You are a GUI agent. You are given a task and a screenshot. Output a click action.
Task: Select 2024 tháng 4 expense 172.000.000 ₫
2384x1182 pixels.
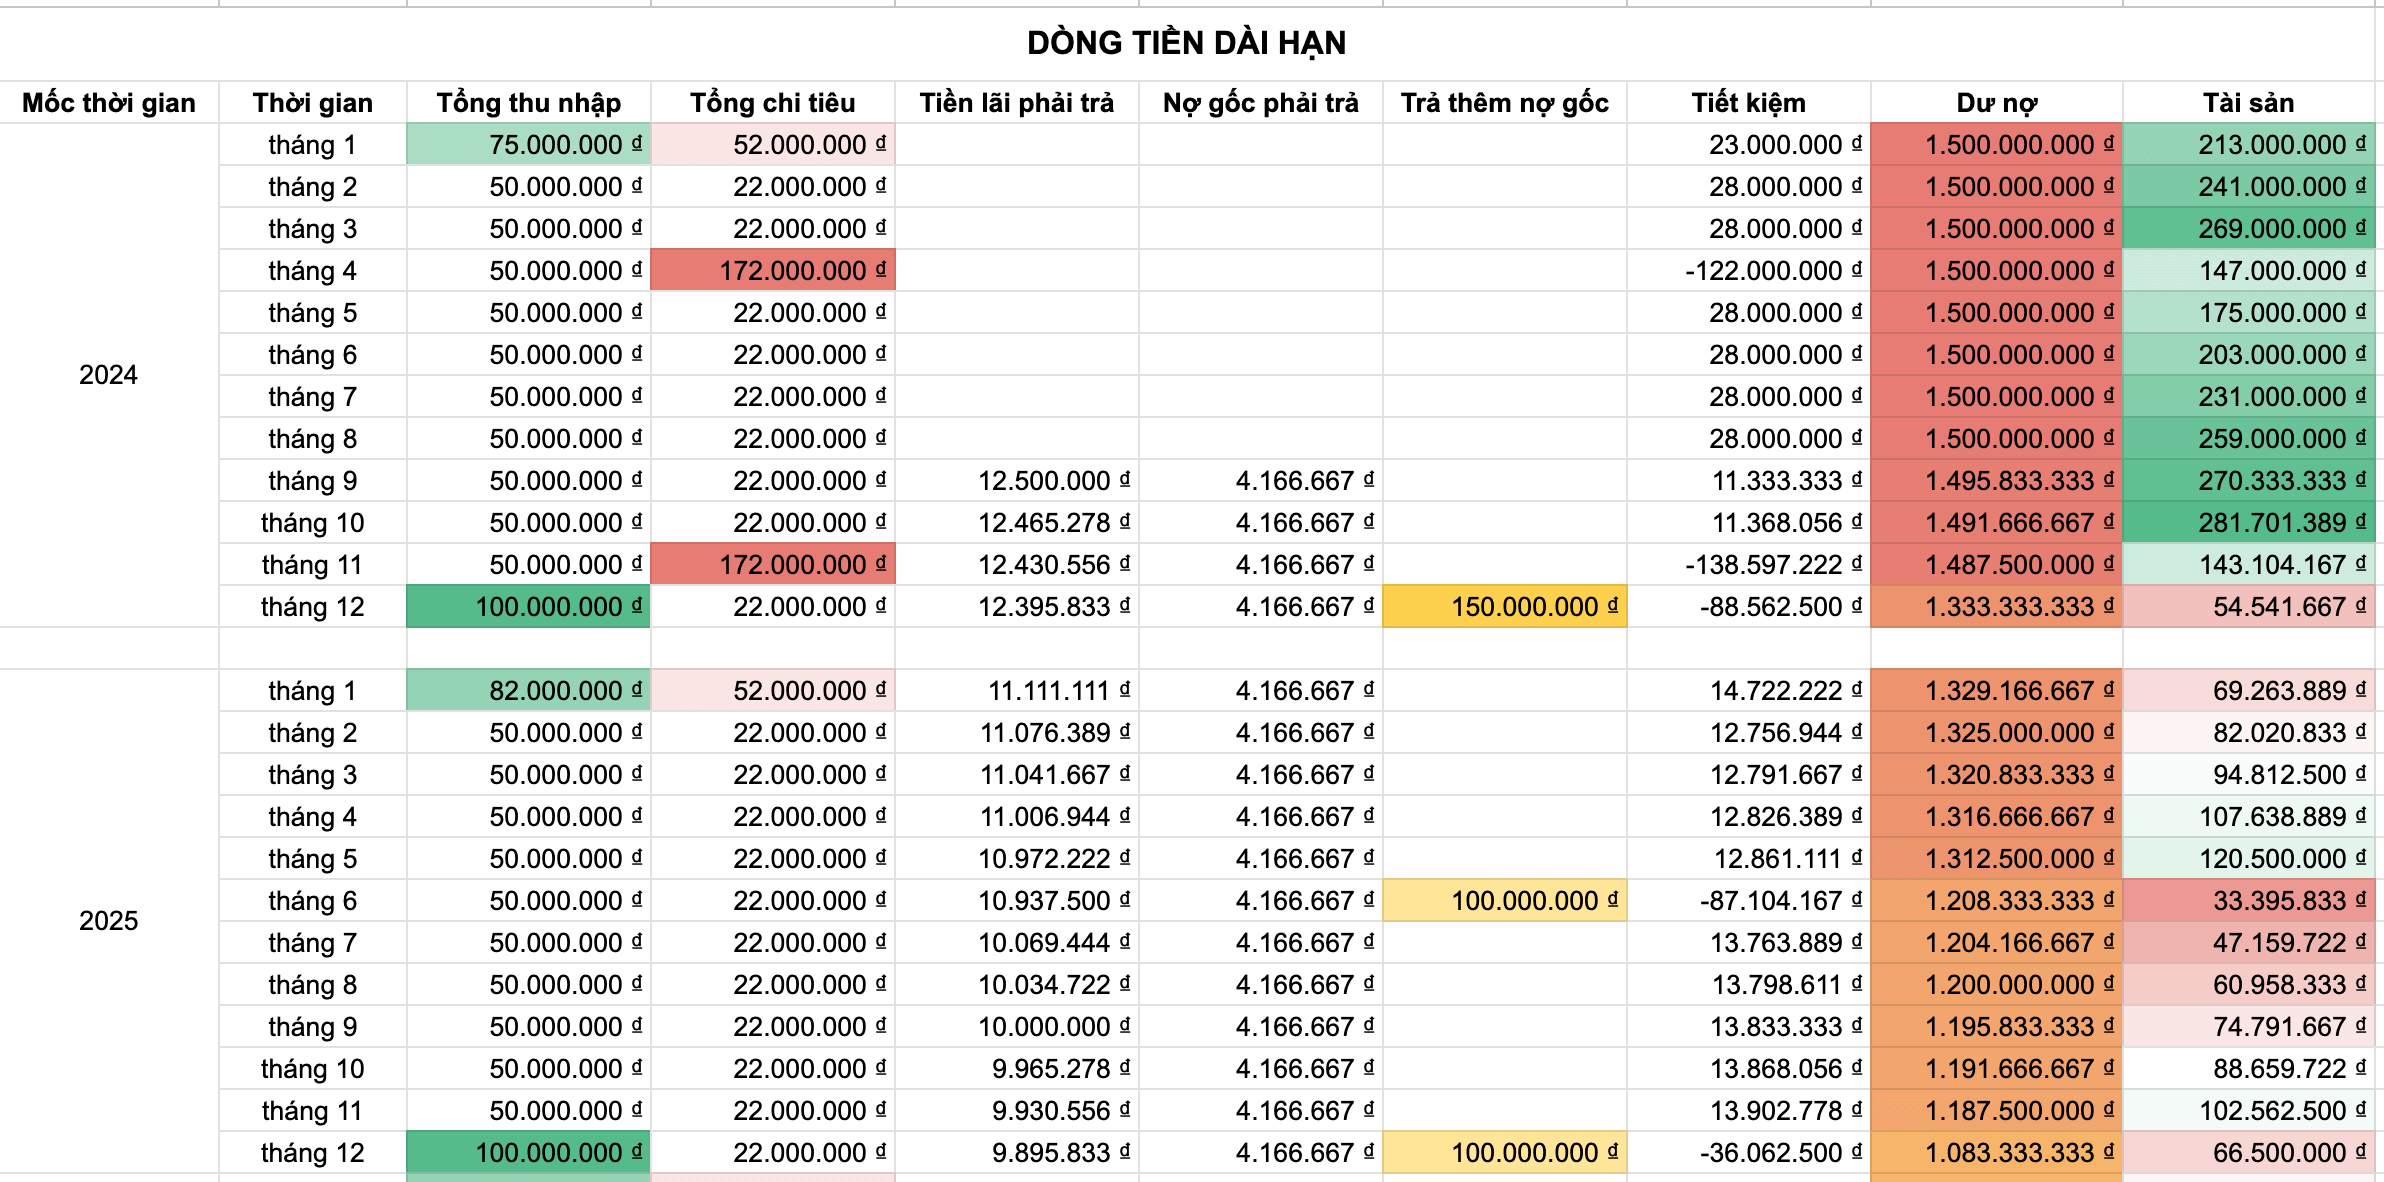point(772,271)
